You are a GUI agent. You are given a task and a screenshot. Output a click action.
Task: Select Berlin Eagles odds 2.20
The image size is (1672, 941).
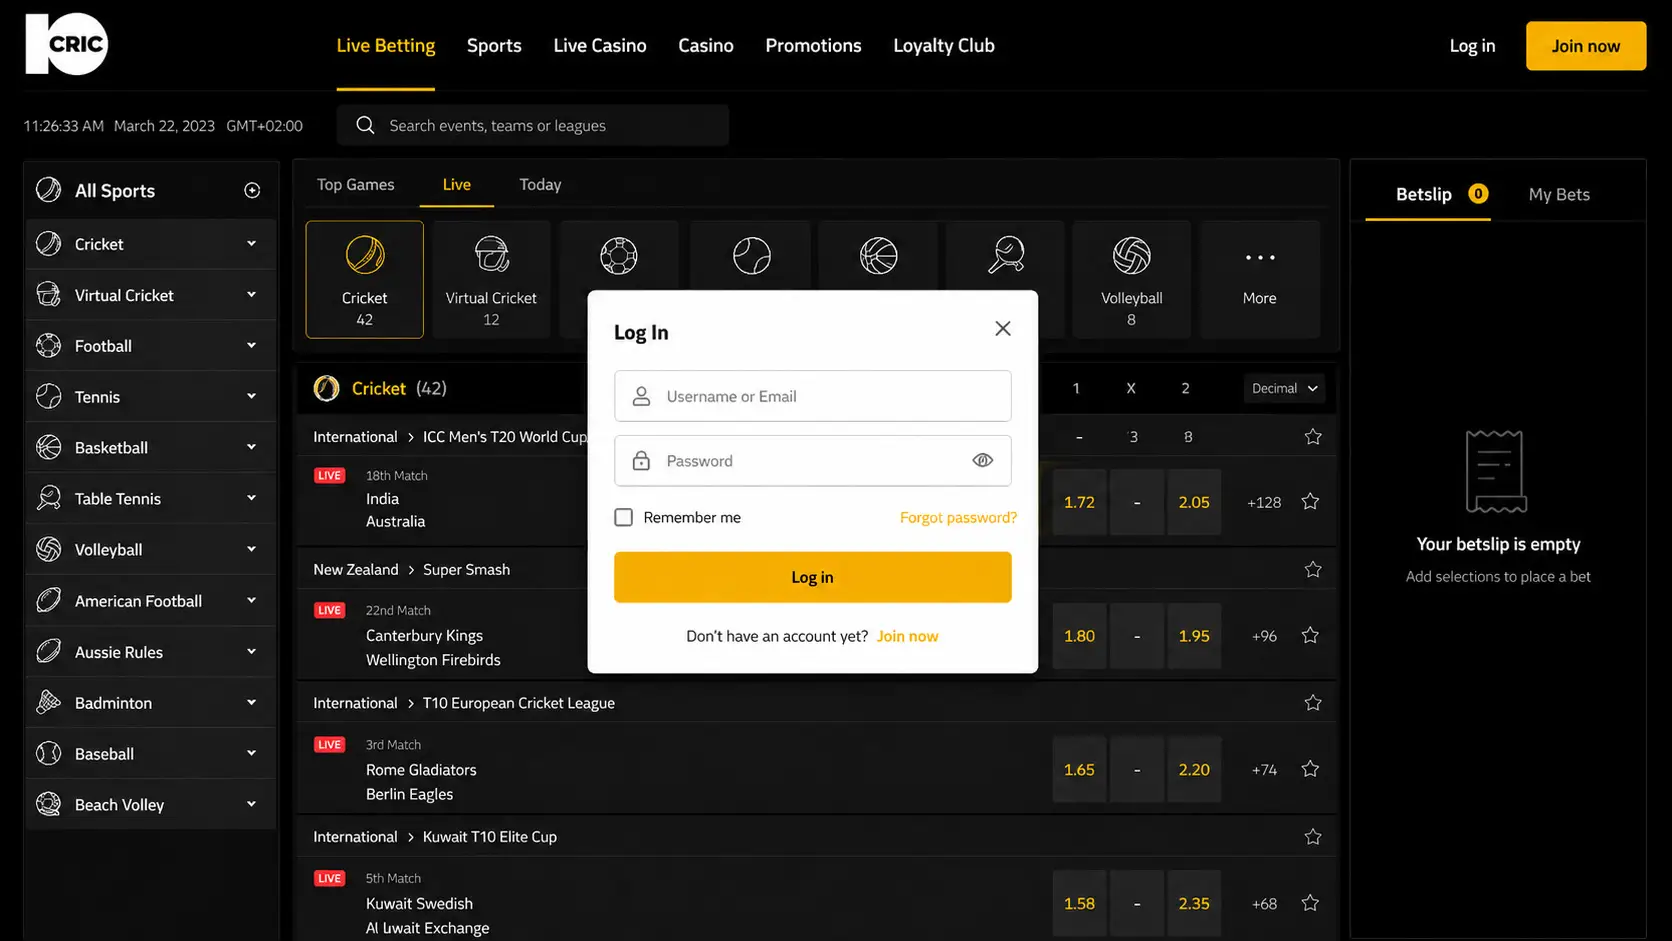[1194, 769]
